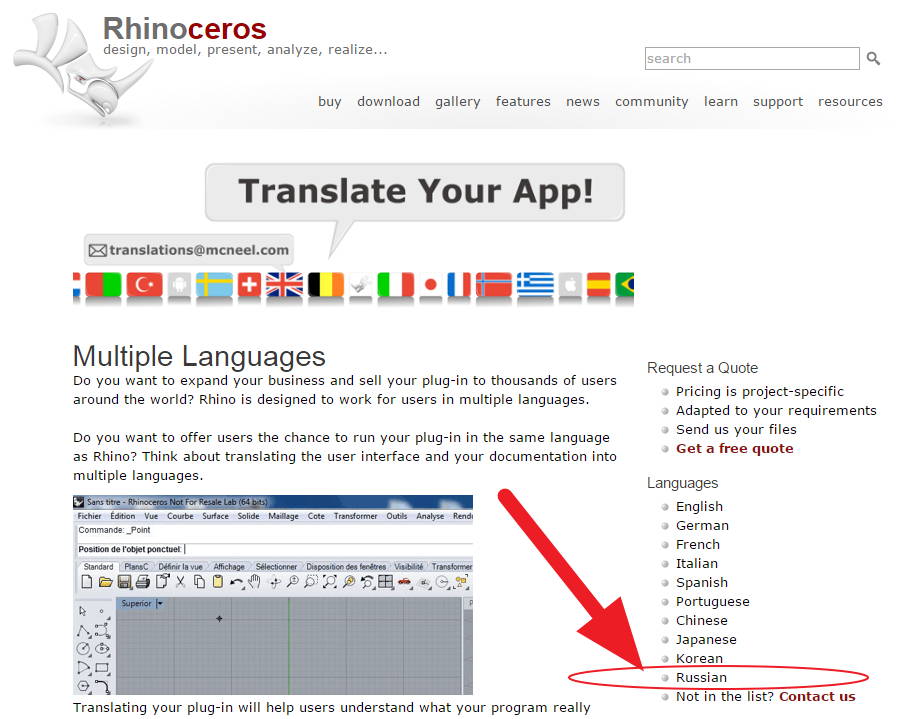
Task: Click Send us your files text
Action: tap(736, 430)
